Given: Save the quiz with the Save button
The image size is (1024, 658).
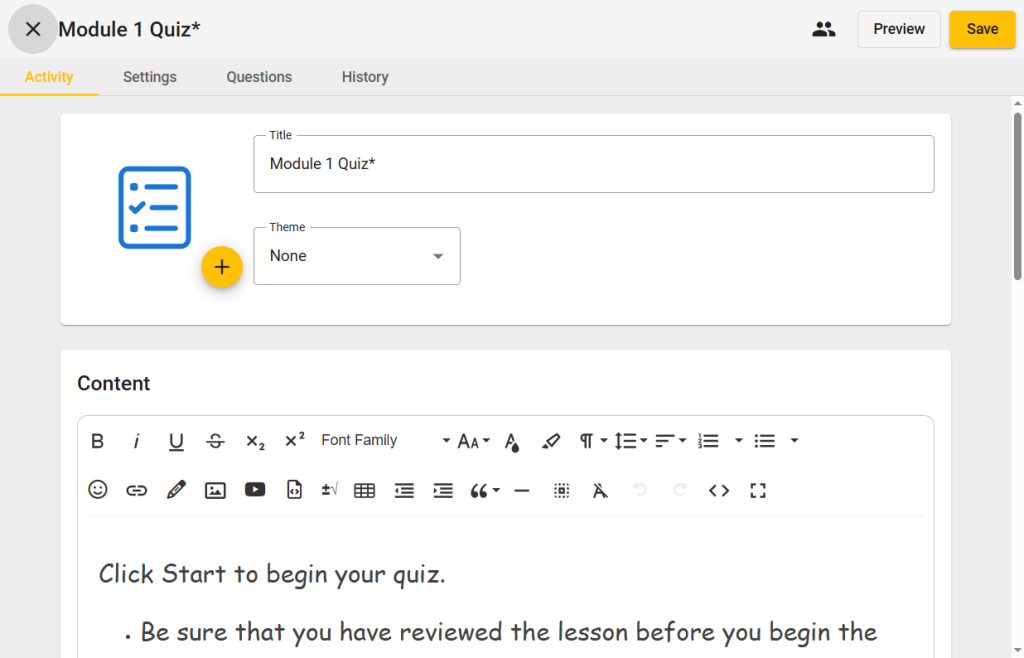Looking at the screenshot, I should (x=981, y=29).
